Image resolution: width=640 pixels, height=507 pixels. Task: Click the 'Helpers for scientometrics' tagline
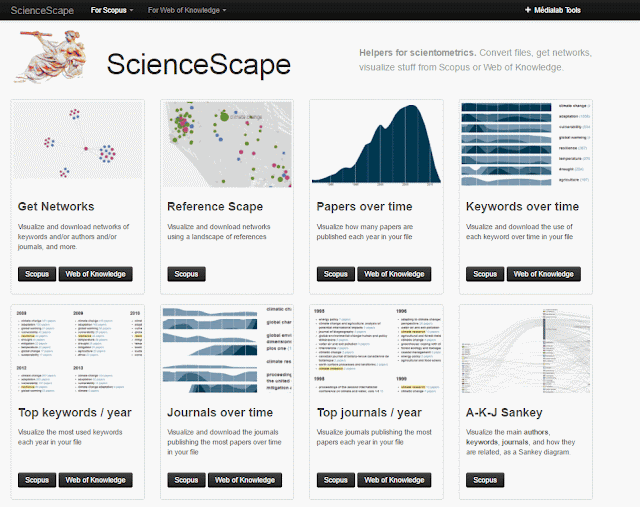[418, 53]
